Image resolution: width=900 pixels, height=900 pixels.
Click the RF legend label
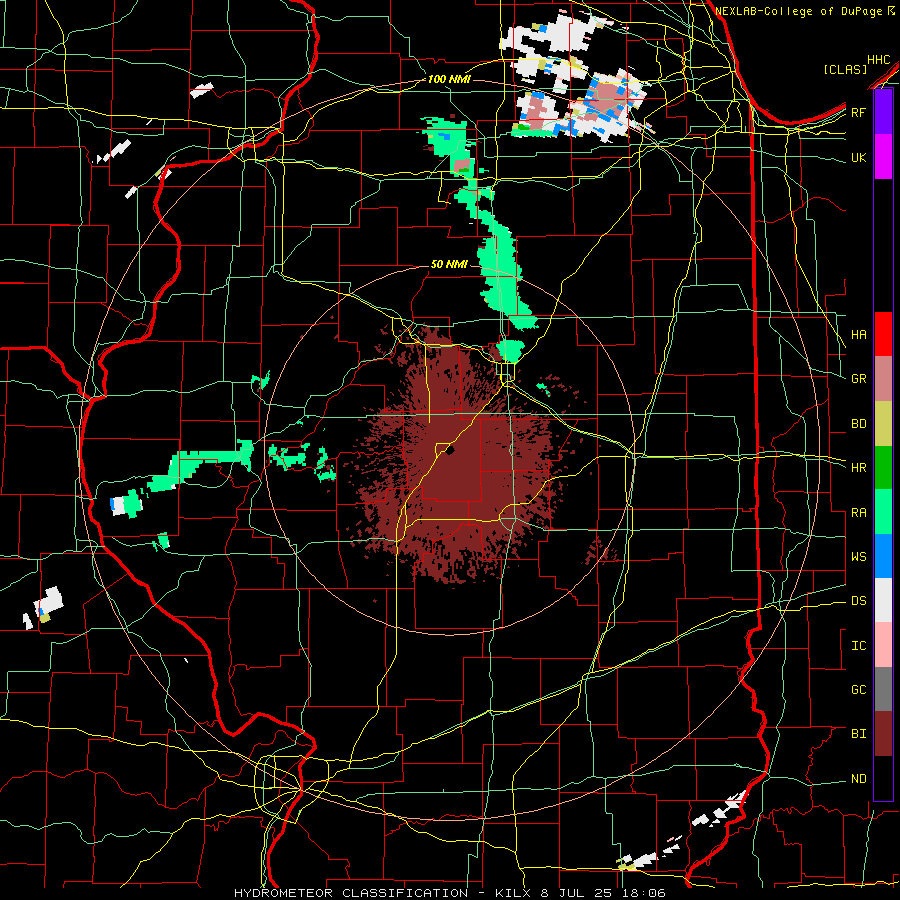859,112
